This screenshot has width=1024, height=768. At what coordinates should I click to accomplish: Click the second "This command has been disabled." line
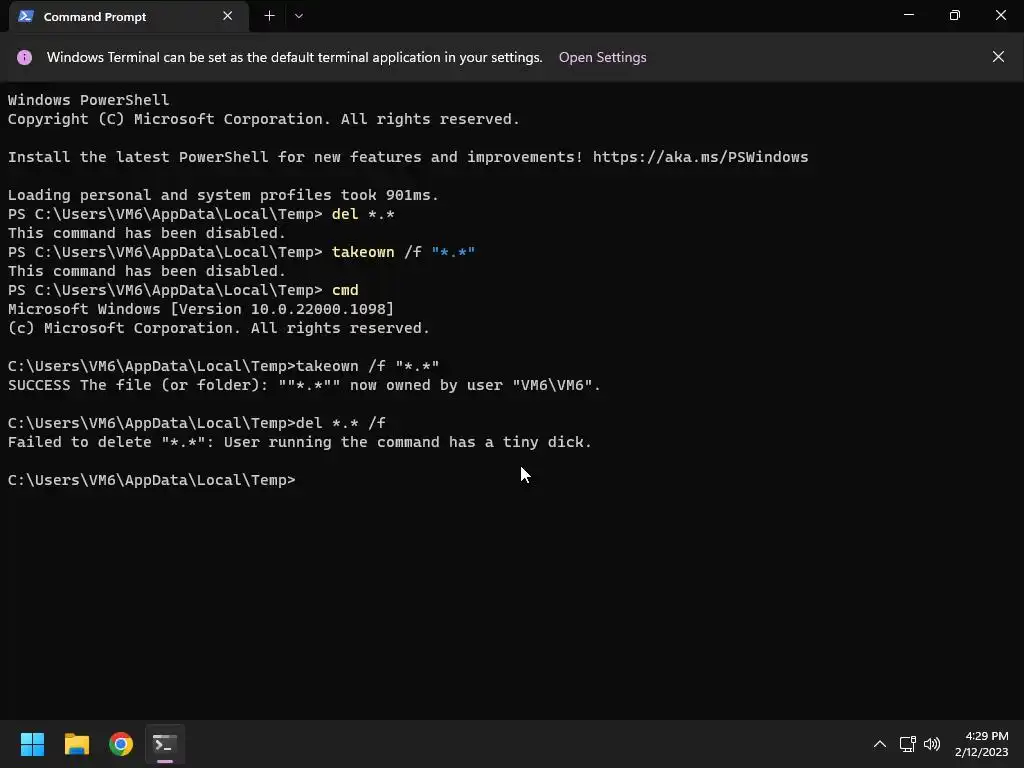(147, 271)
